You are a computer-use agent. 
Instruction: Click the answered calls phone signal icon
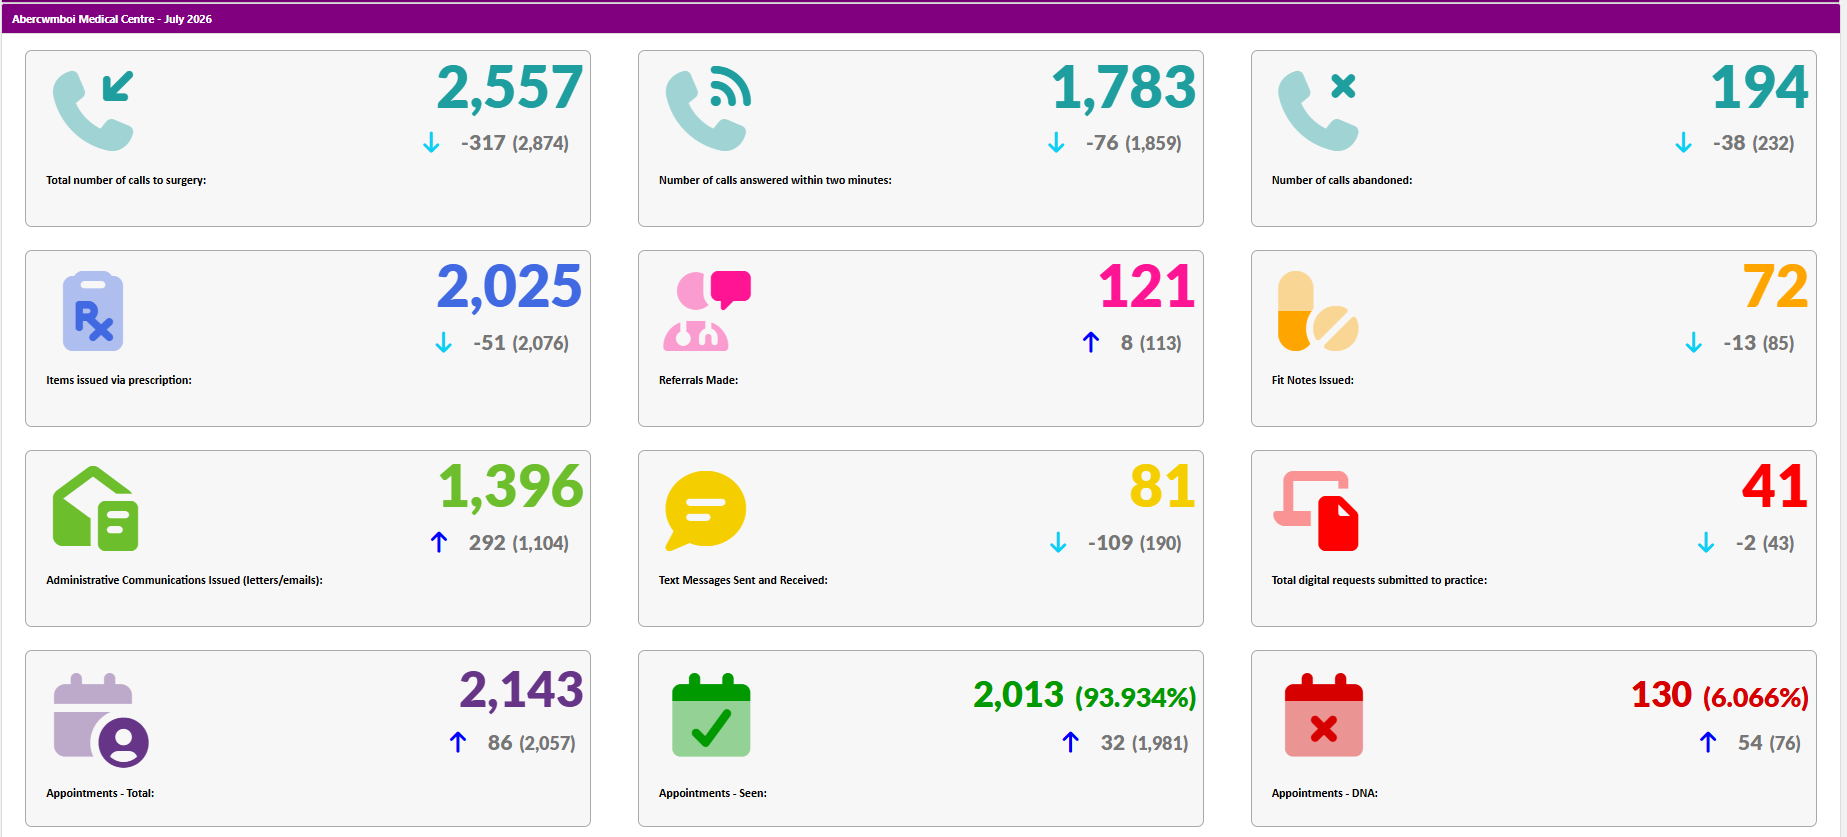click(x=708, y=110)
